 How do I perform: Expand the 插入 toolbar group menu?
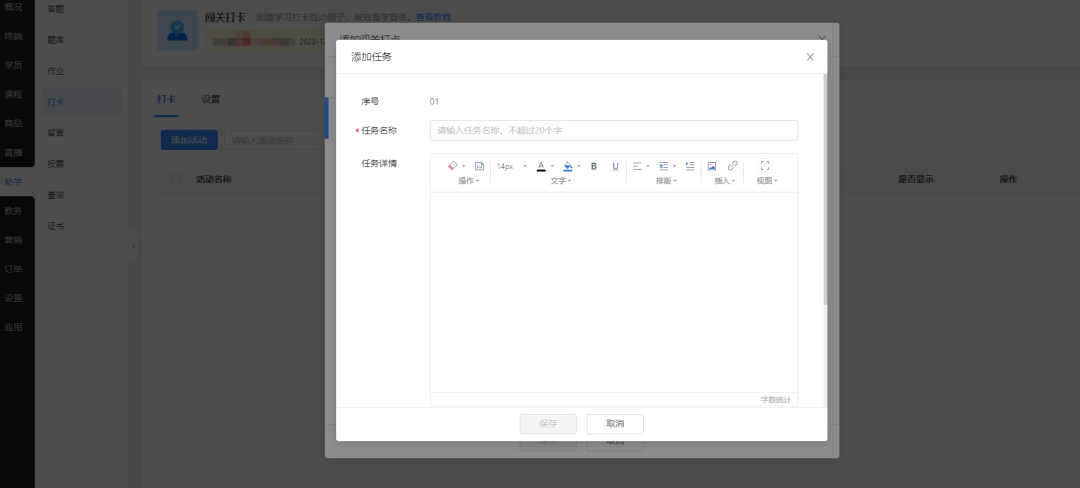pos(724,181)
